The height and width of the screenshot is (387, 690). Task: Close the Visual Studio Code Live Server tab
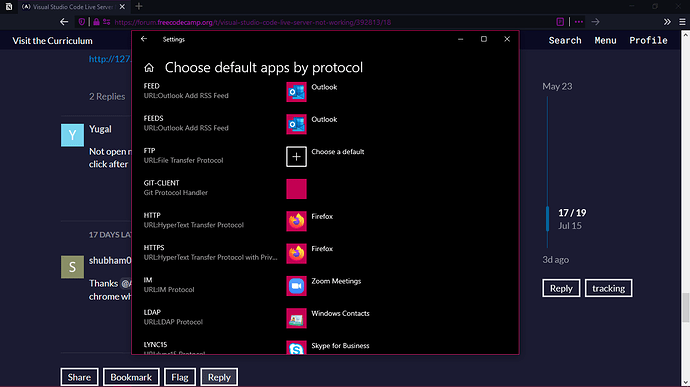tap(122, 7)
